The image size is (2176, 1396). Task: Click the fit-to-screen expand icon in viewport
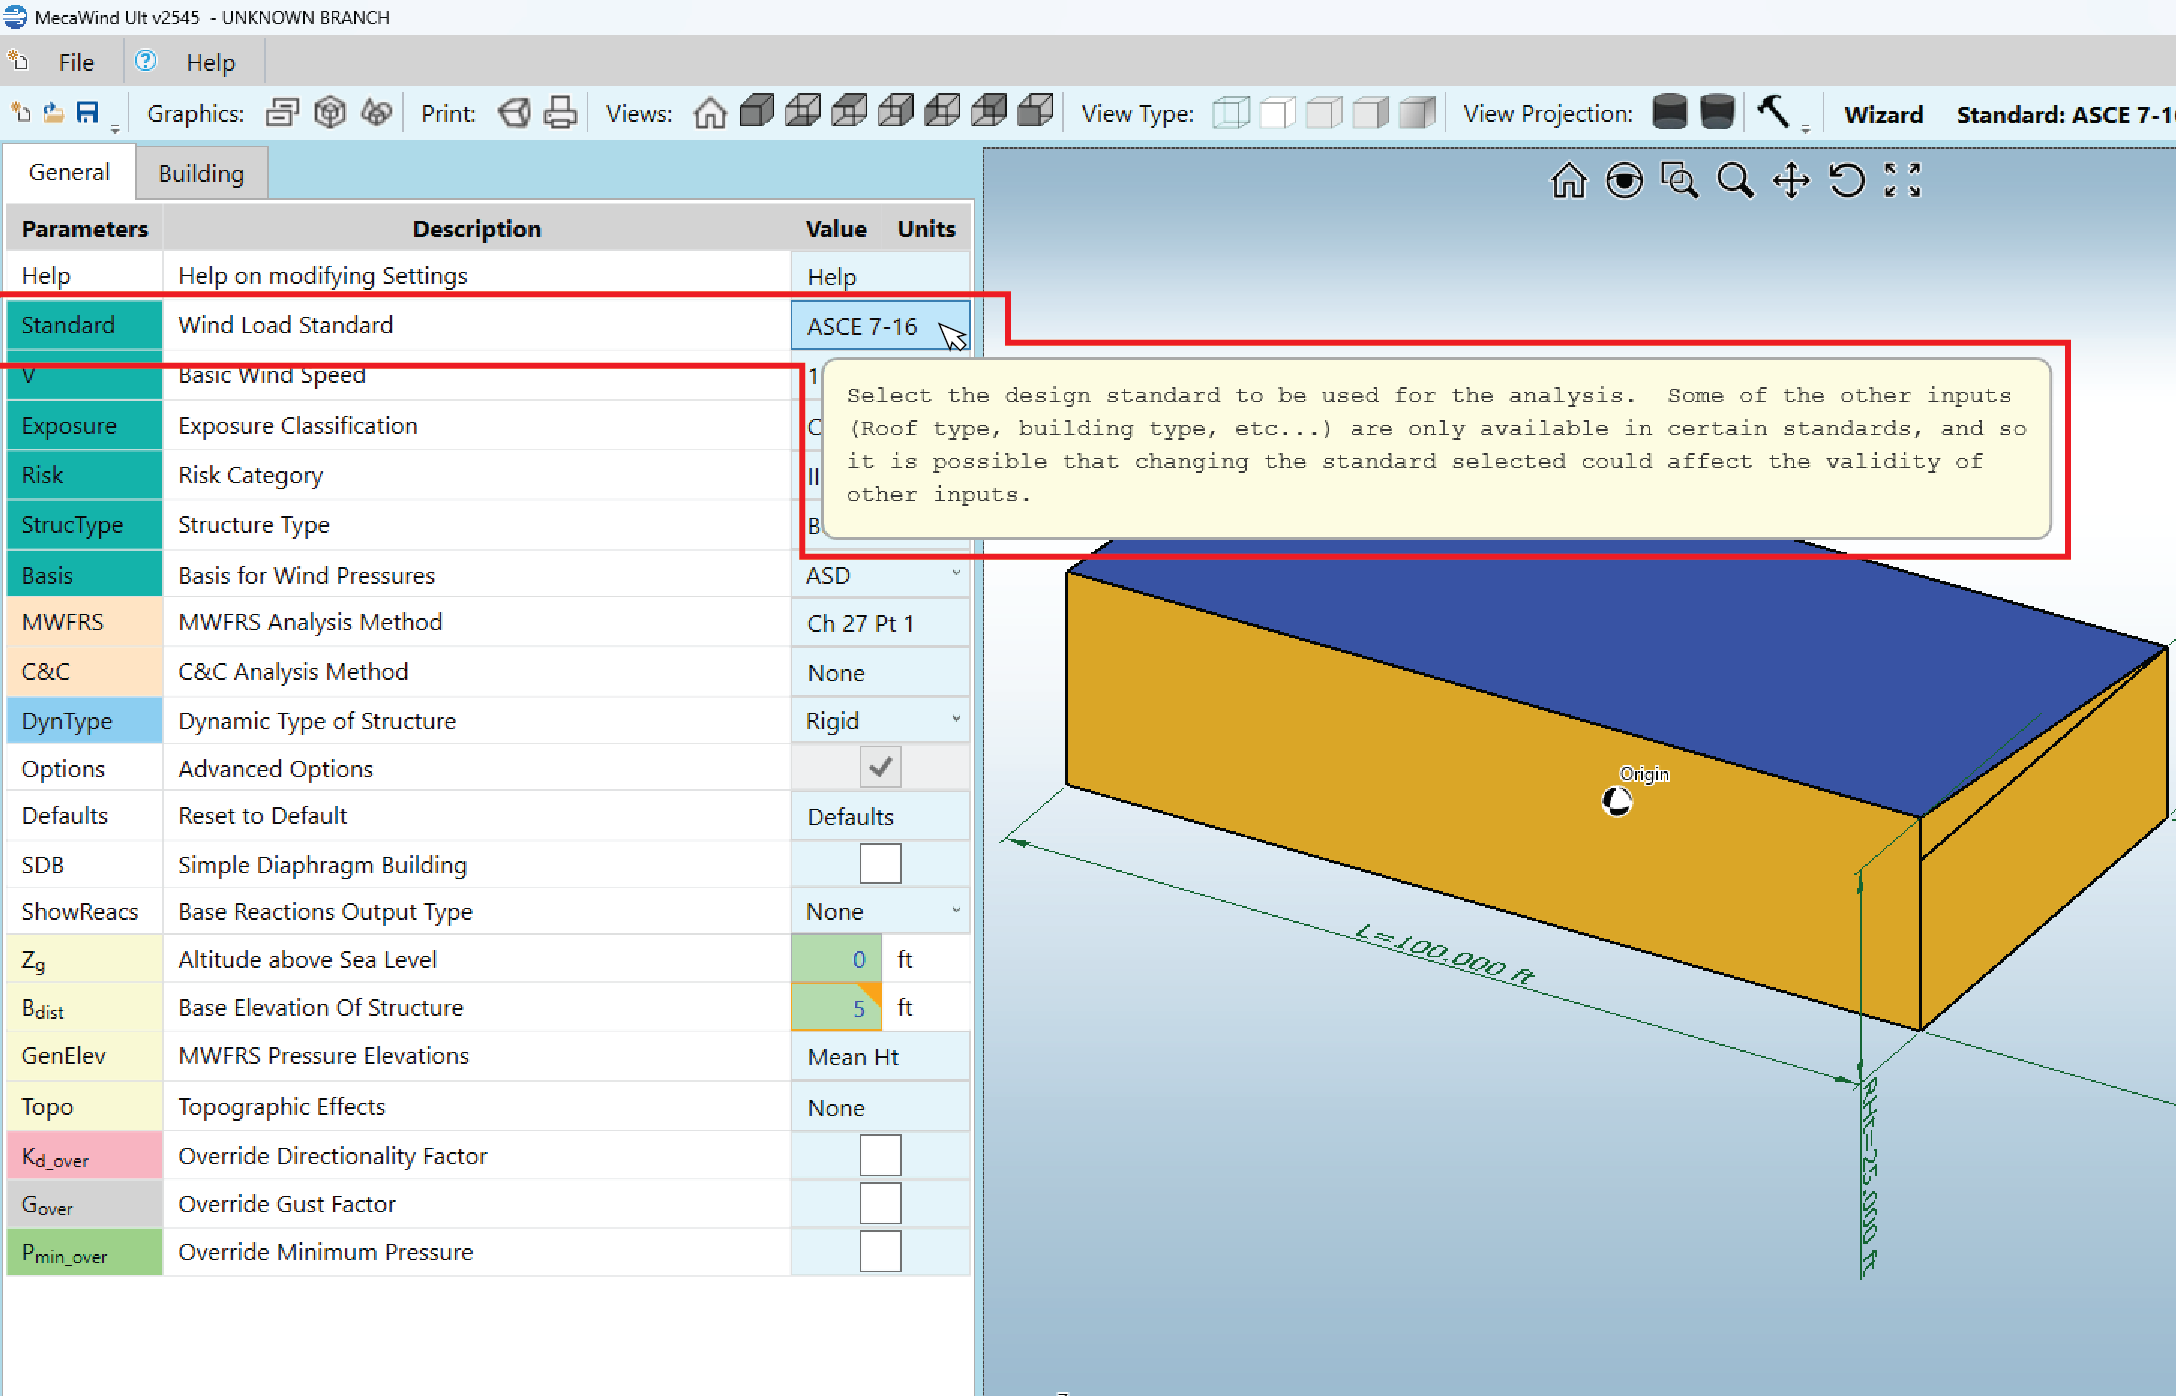click(1902, 181)
